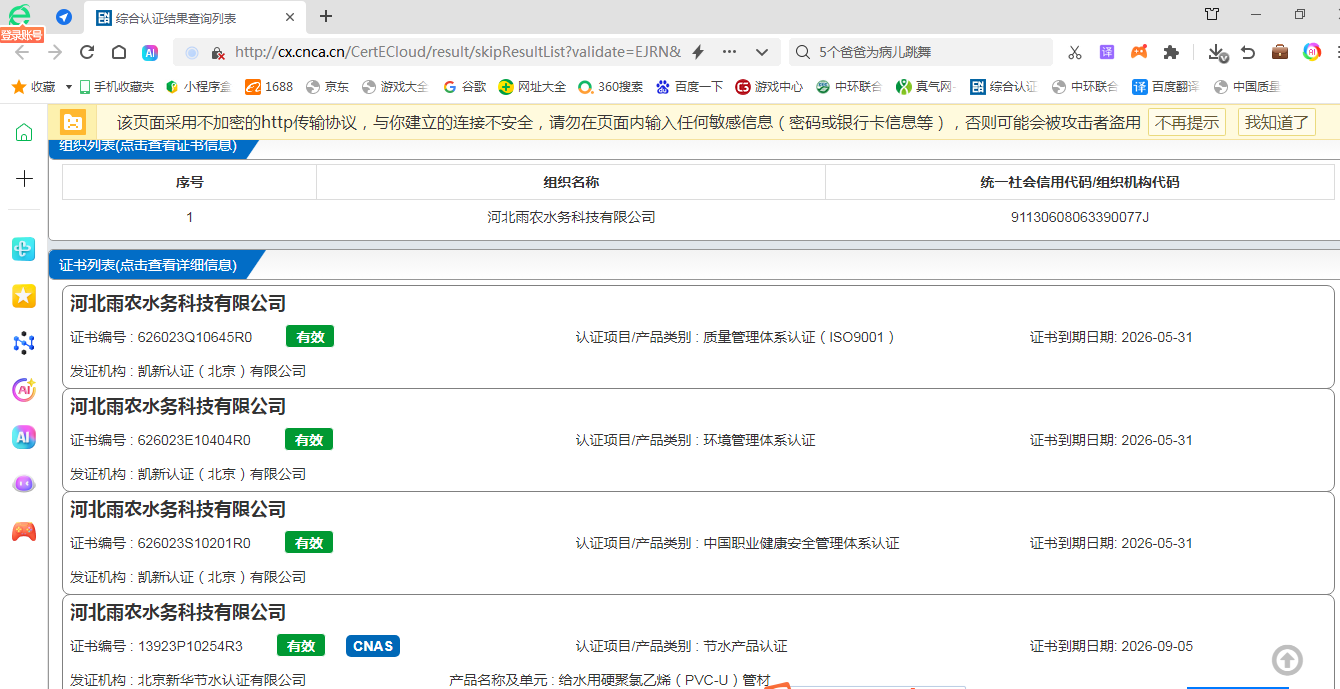Click the insecure connection lock icon
The height and width of the screenshot is (689, 1340).
click(x=217, y=52)
